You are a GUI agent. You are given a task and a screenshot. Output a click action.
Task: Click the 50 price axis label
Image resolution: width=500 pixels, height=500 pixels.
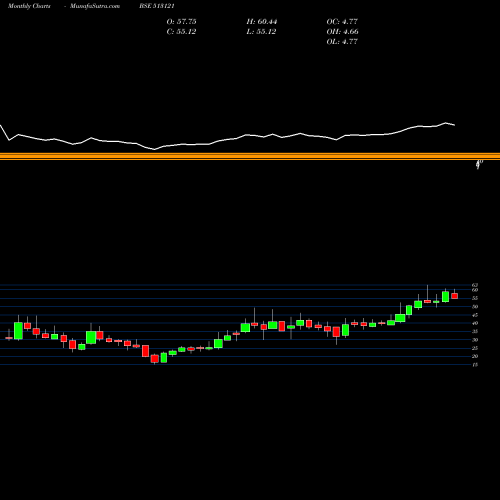click(x=475, y=307)
